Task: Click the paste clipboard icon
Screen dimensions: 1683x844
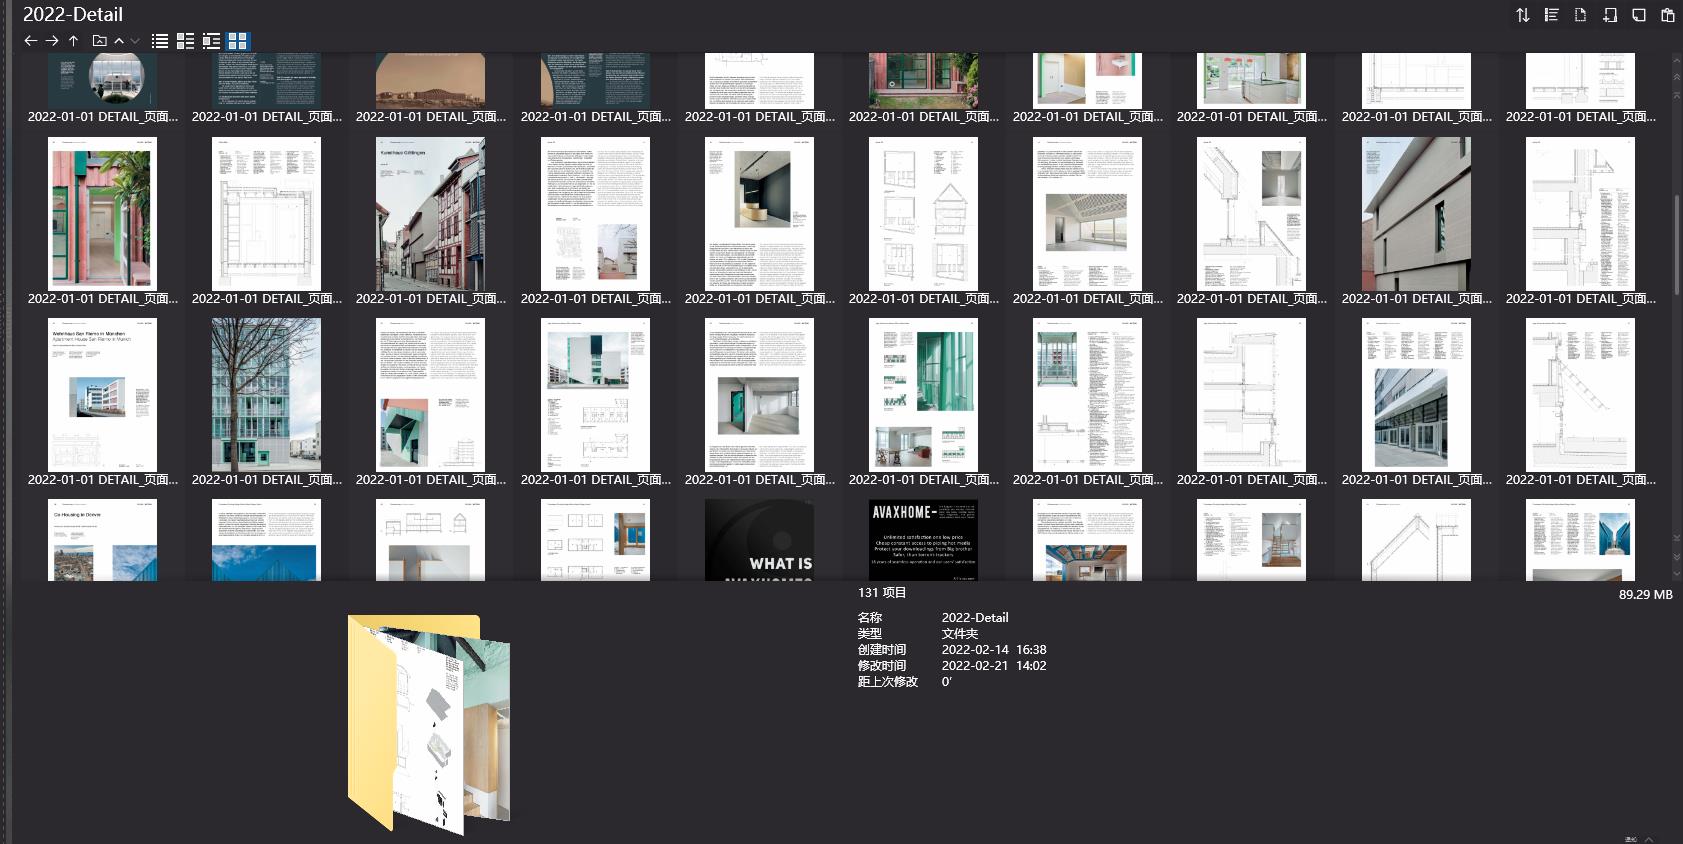Action: [1667, 15]
